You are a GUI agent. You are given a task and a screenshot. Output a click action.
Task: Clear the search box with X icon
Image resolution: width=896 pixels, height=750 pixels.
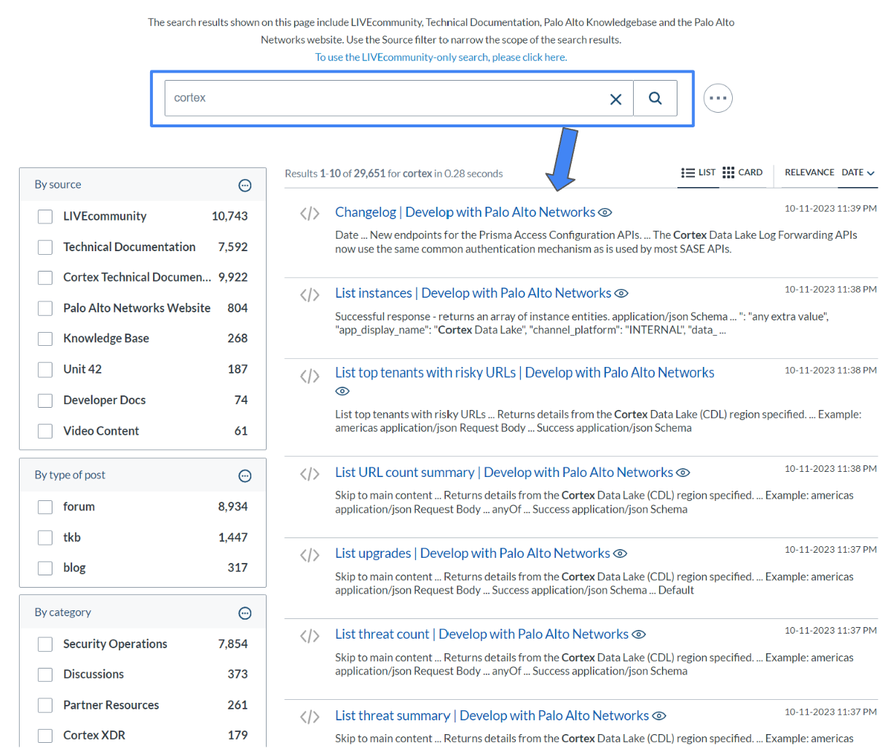click(616, 99)
